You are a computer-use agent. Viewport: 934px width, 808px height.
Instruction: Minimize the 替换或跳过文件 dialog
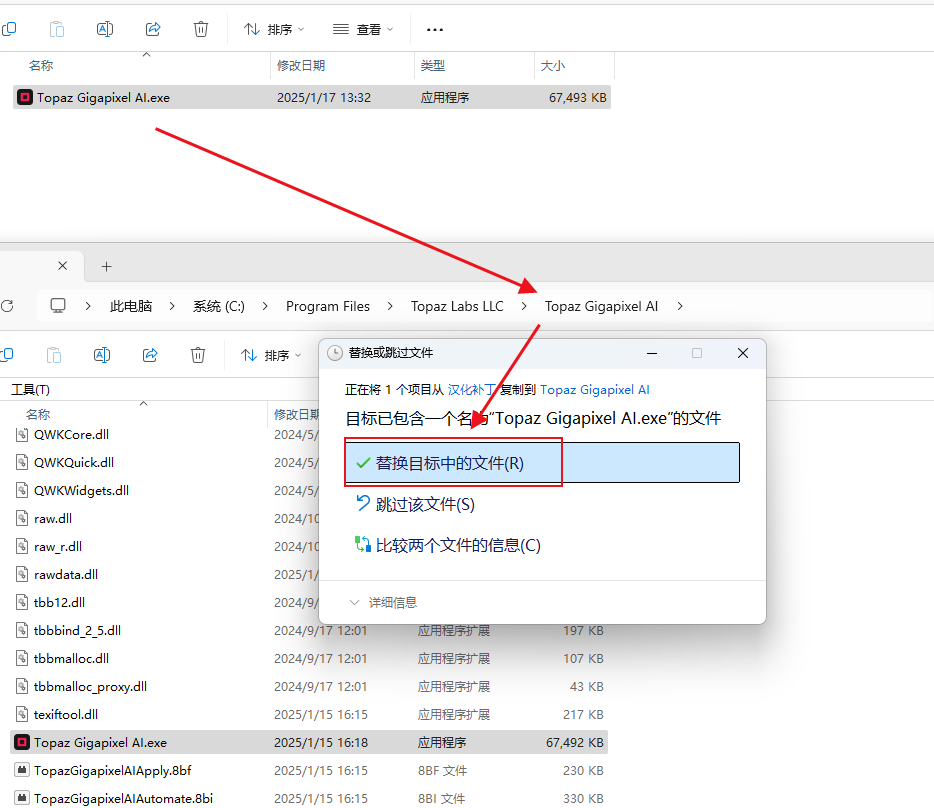click(652, 353)
